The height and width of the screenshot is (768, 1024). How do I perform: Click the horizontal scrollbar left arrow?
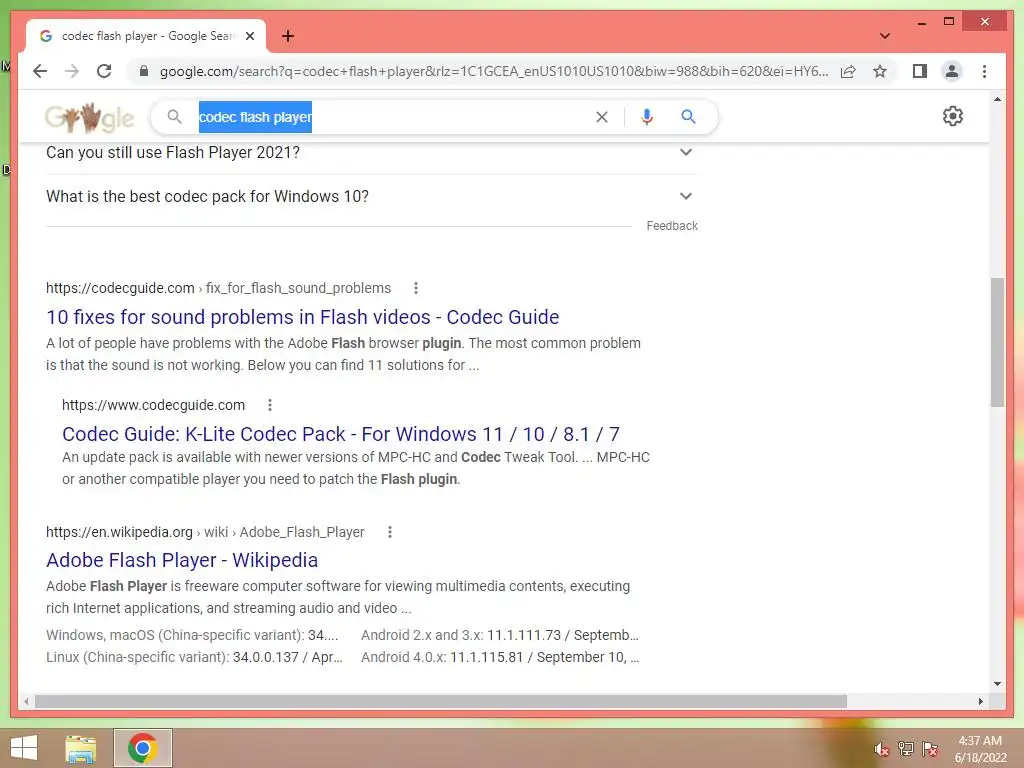[x=26, y=701]
